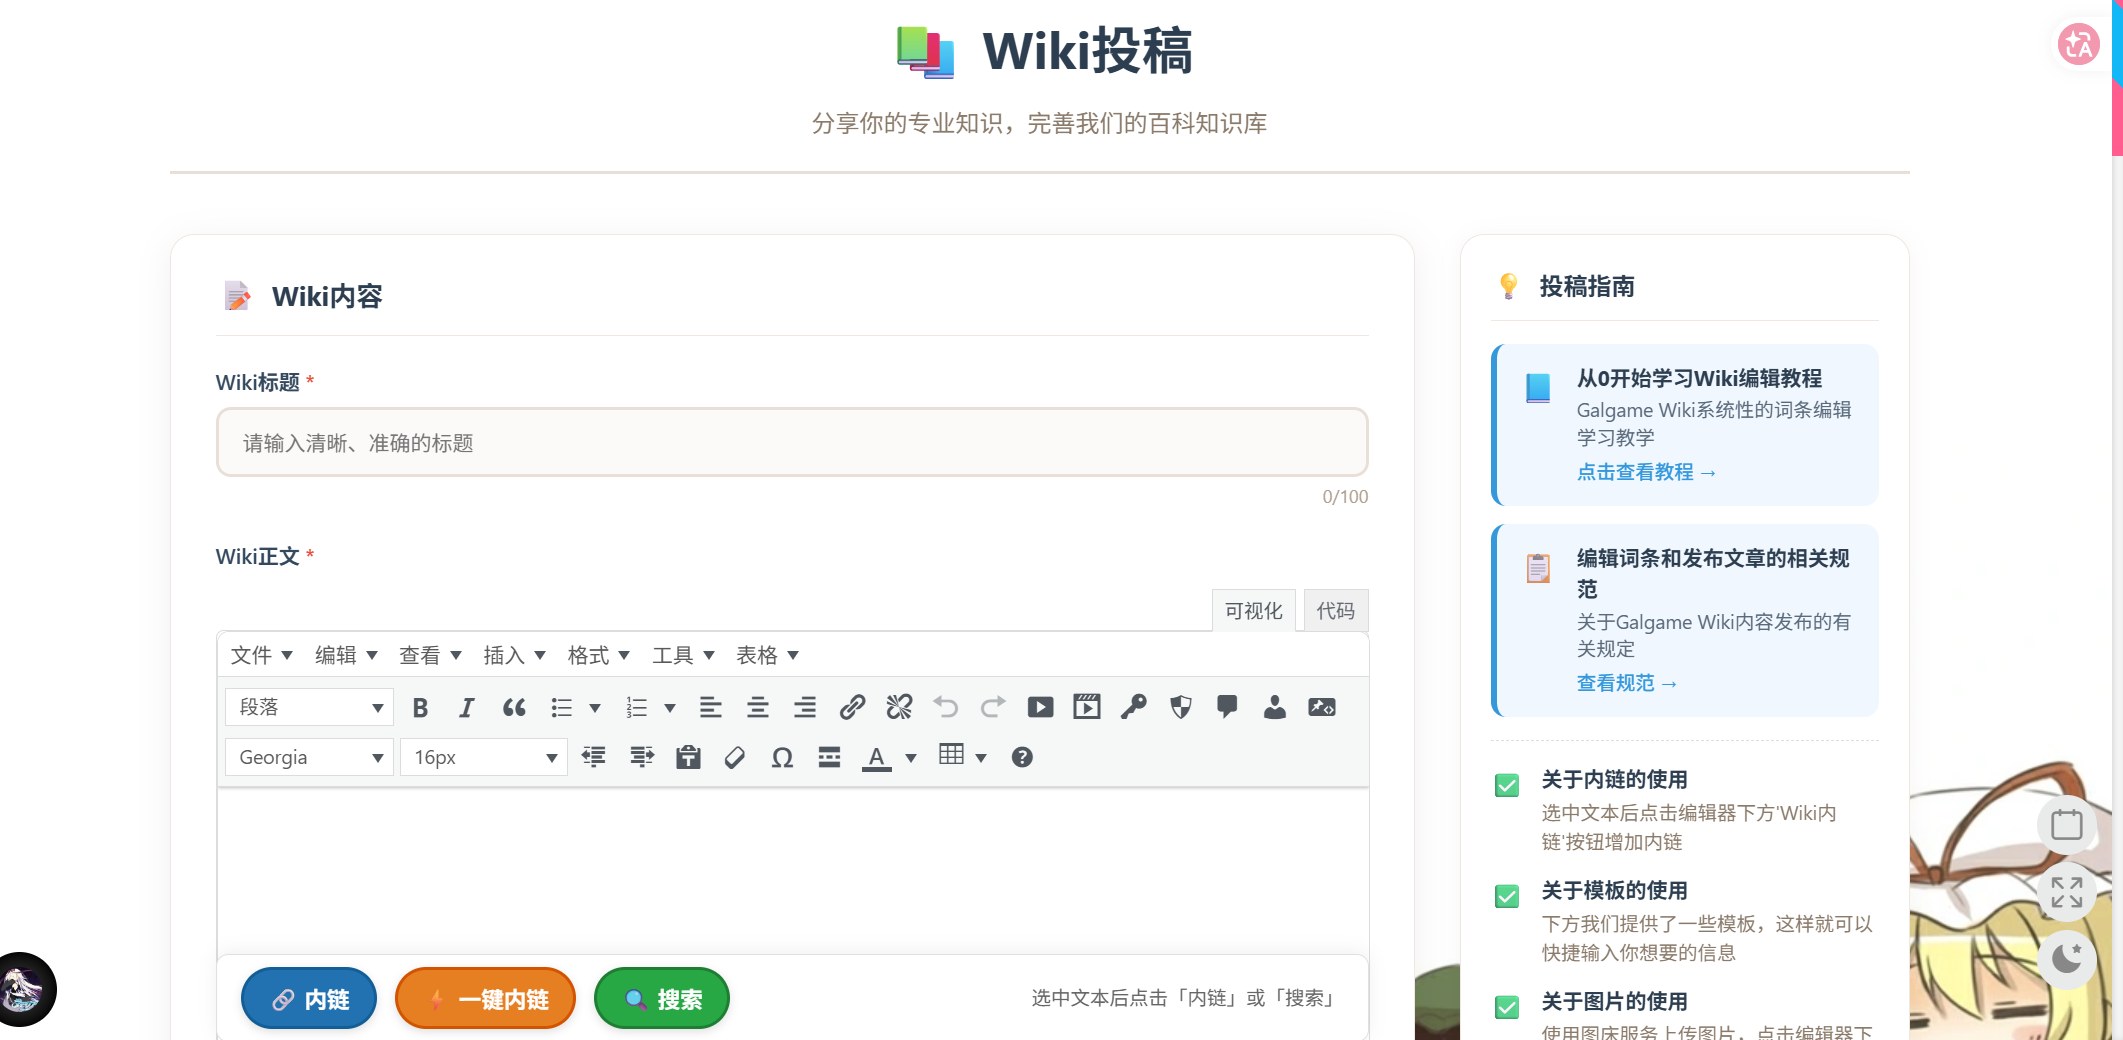Viewport: 2123px width, 1040px height.
Task: Toggle the 关于模板的使用 green checkbox
Action: tap(1507, 896)
